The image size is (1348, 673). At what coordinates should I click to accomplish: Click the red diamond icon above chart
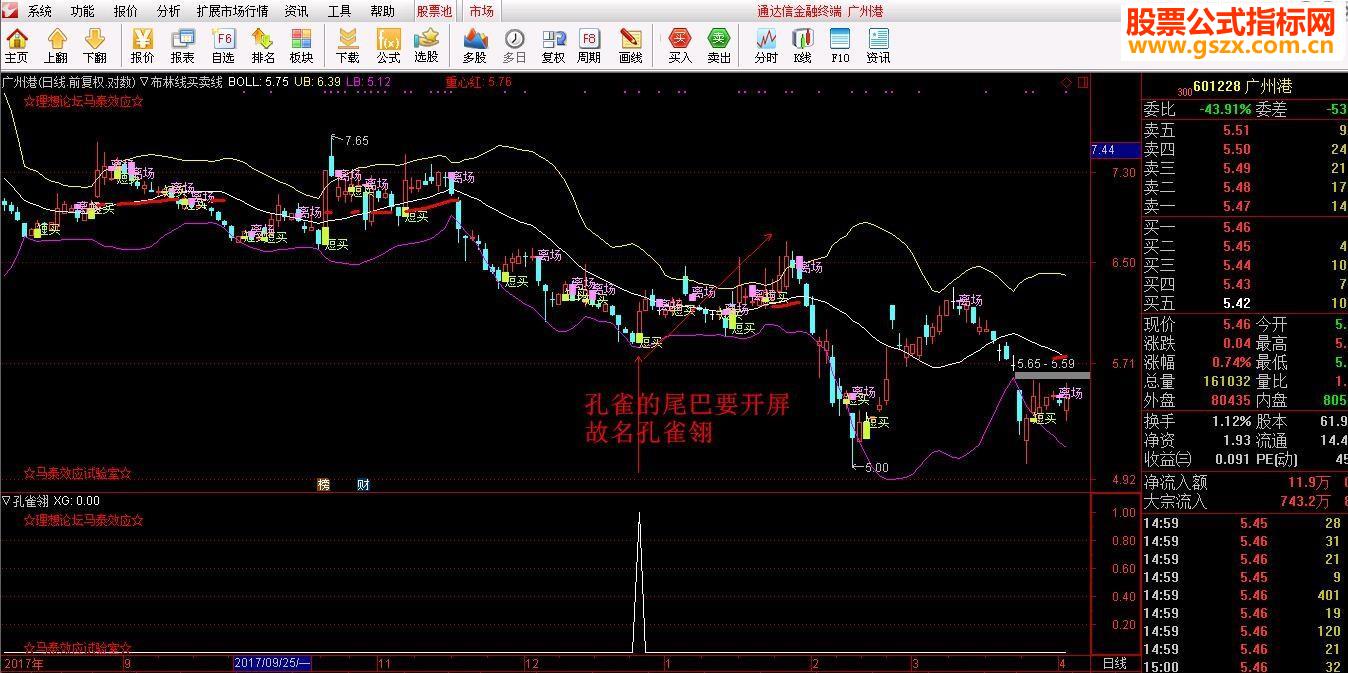pyautogui.click(x=1067, y=82)
